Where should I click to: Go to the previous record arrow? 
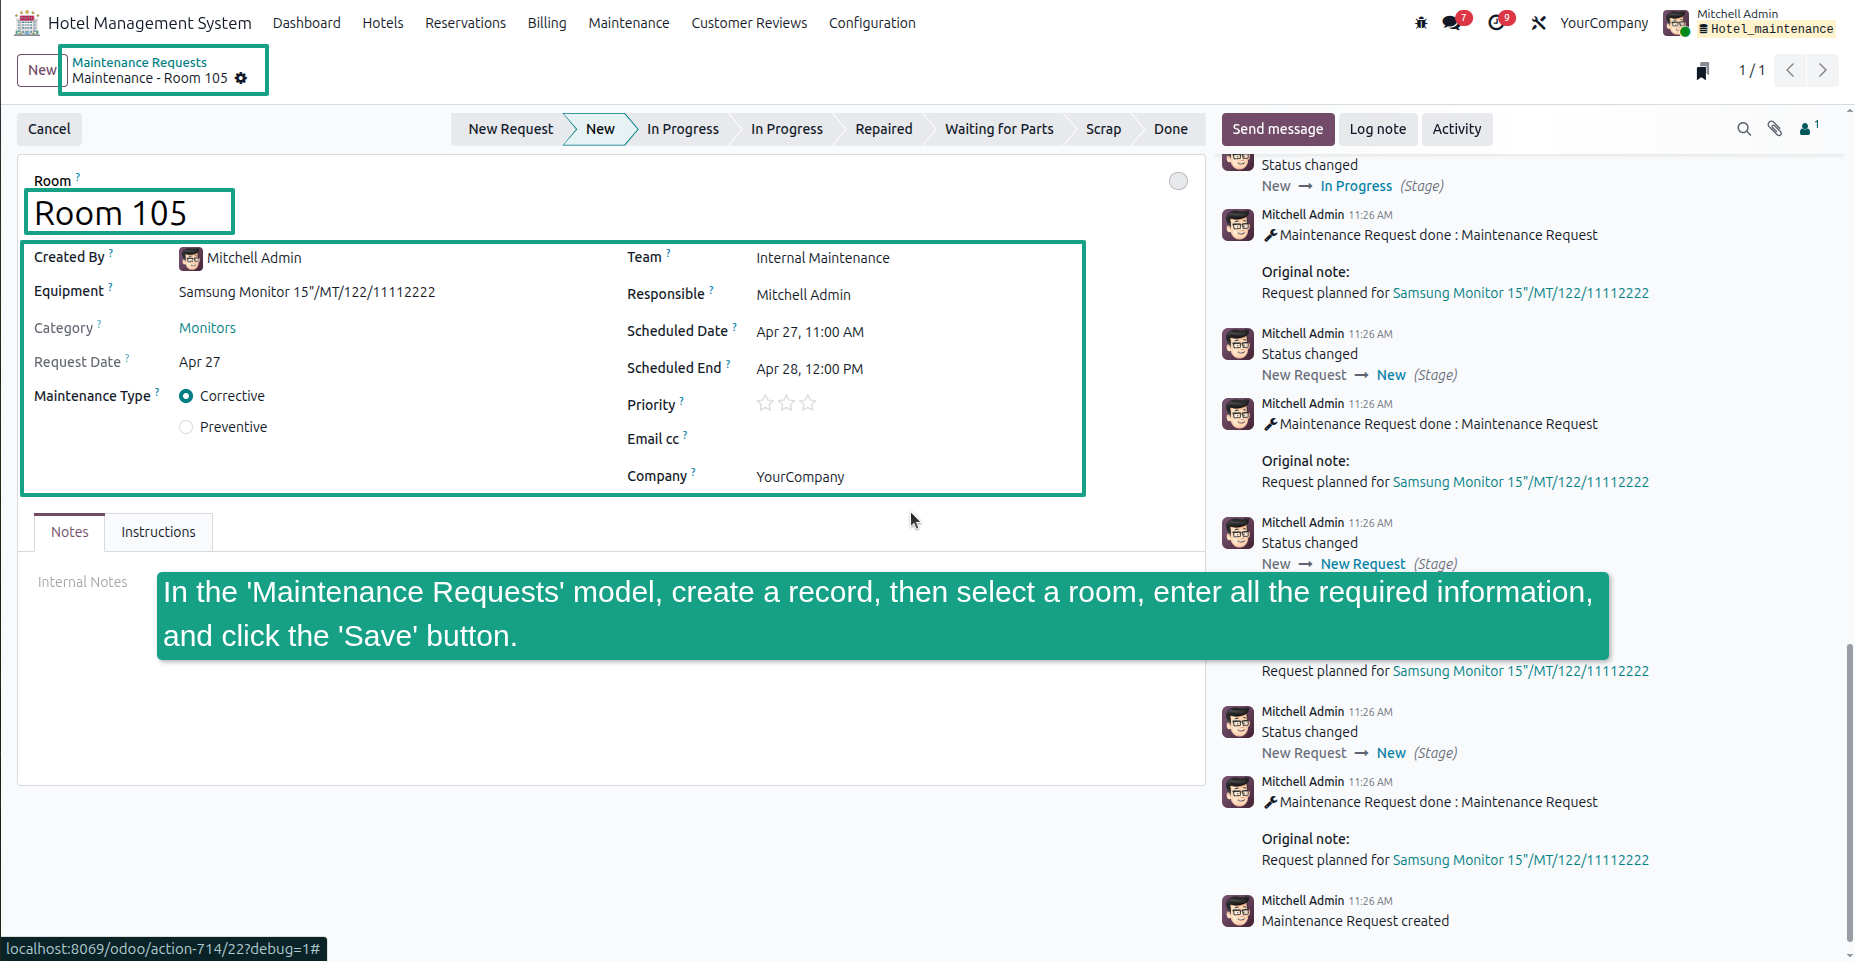[x=1791, y=70]
